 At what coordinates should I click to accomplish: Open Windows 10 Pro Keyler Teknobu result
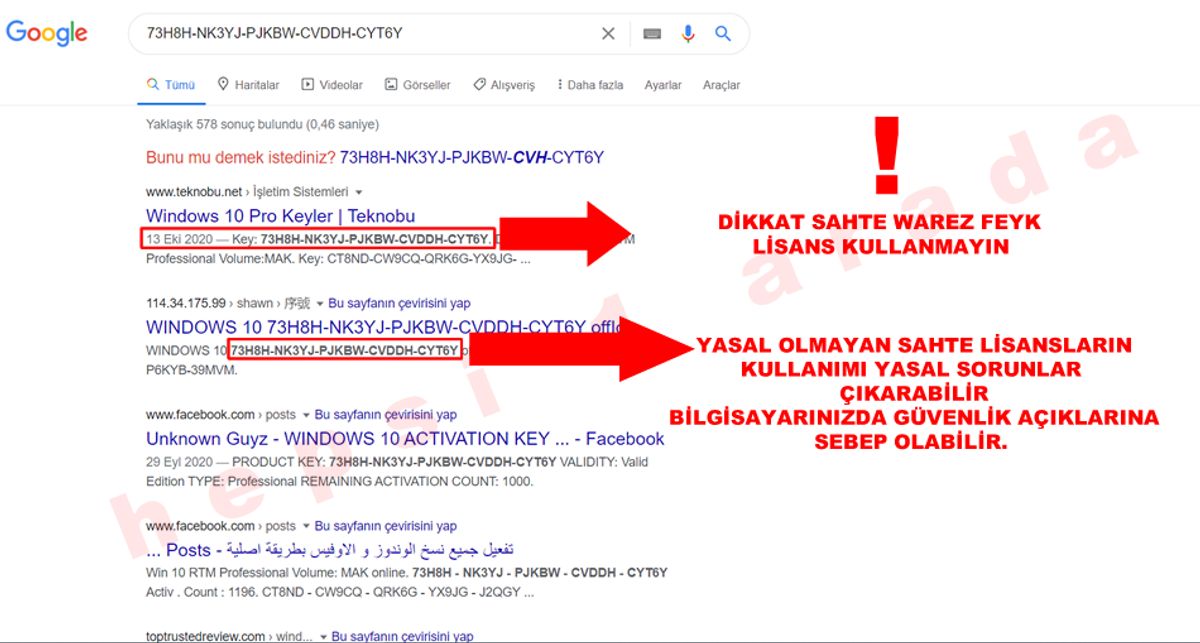(x=280, y=216)
